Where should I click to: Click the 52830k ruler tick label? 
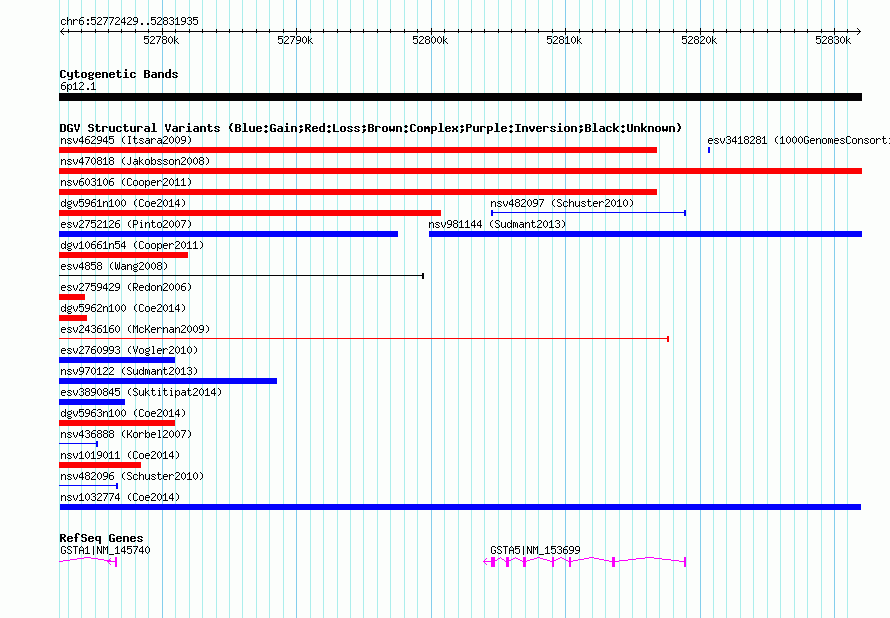pyautogui.click(x=833, y=40)
